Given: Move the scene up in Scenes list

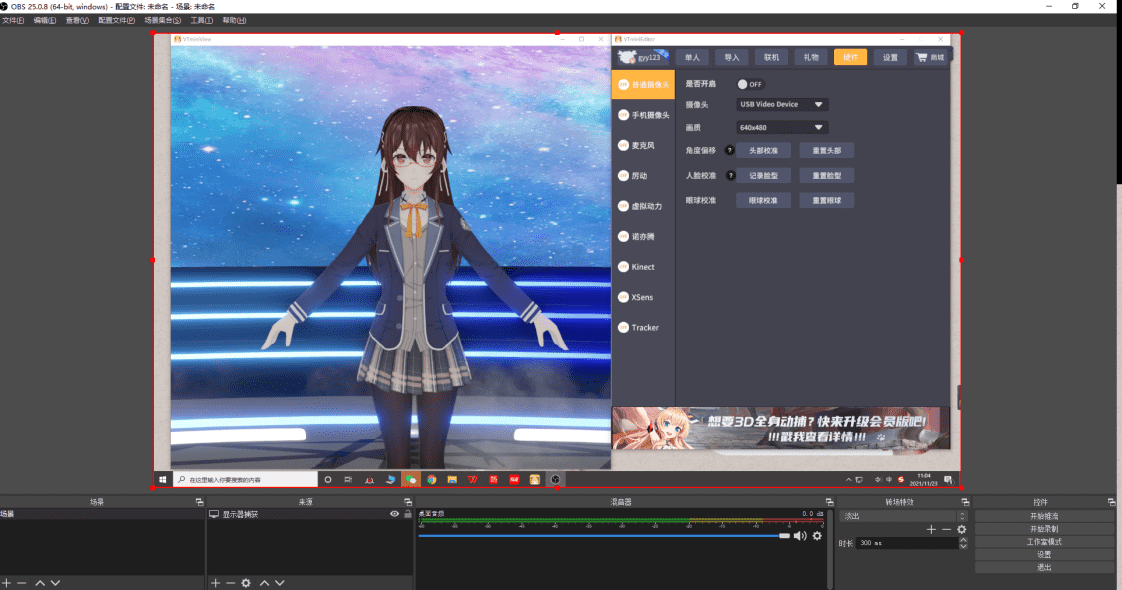Looking at the screenshot, I should click(x=40, y=584).
